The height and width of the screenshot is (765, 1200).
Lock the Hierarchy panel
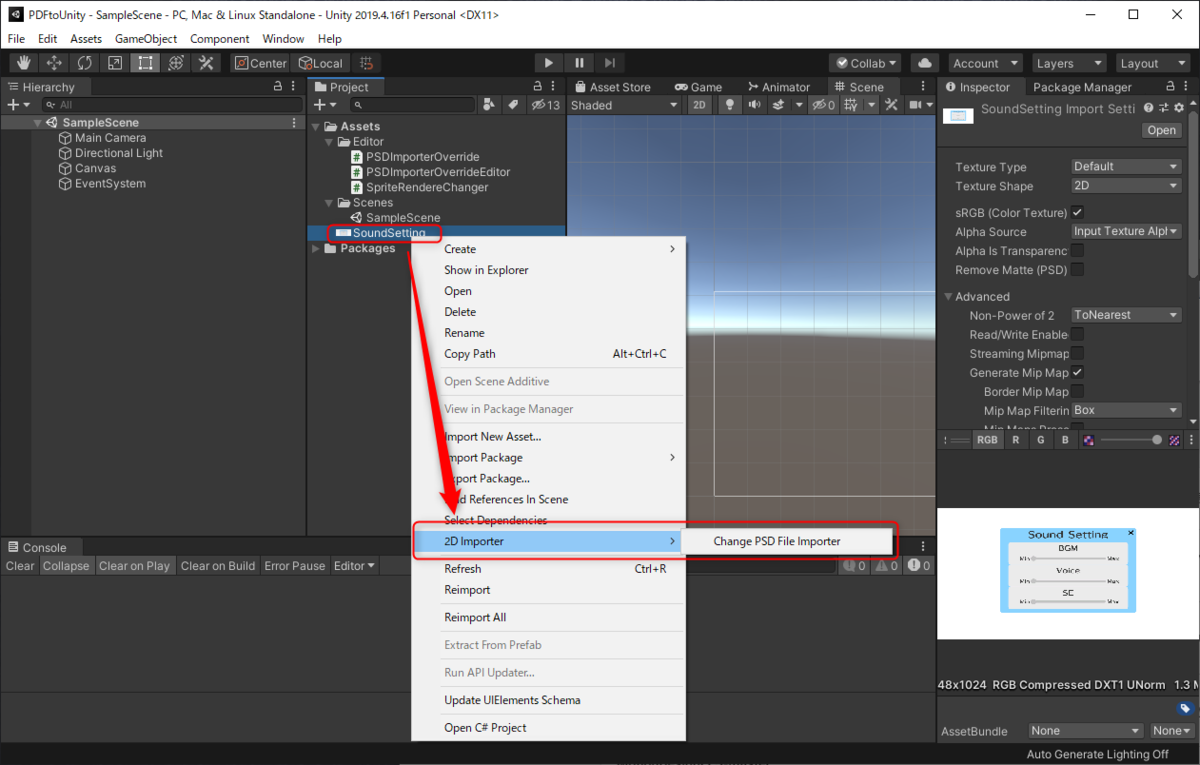pyautogui.click(x=278, y=87)
